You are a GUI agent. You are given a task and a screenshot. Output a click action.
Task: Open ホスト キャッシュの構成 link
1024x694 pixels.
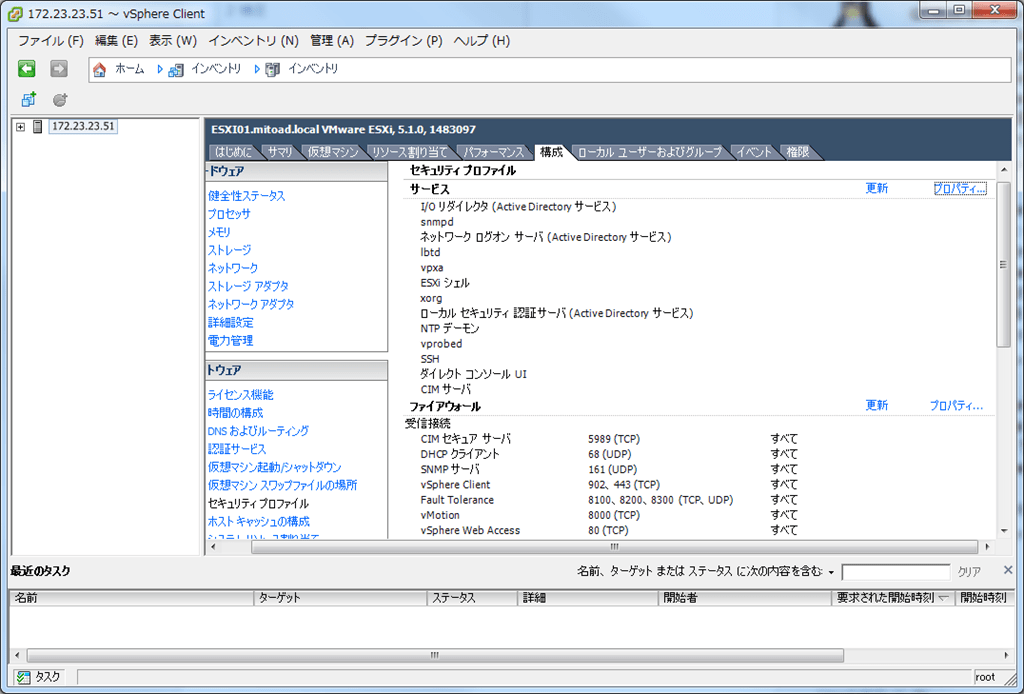tap(259, 522)
